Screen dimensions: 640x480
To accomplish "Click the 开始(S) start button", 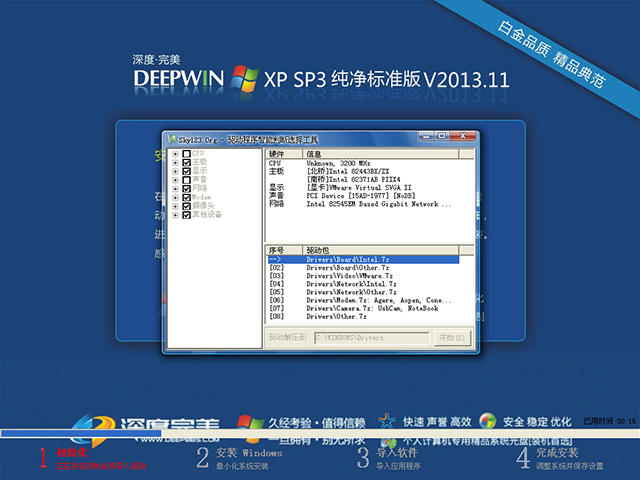I will (x=452, y=338).
